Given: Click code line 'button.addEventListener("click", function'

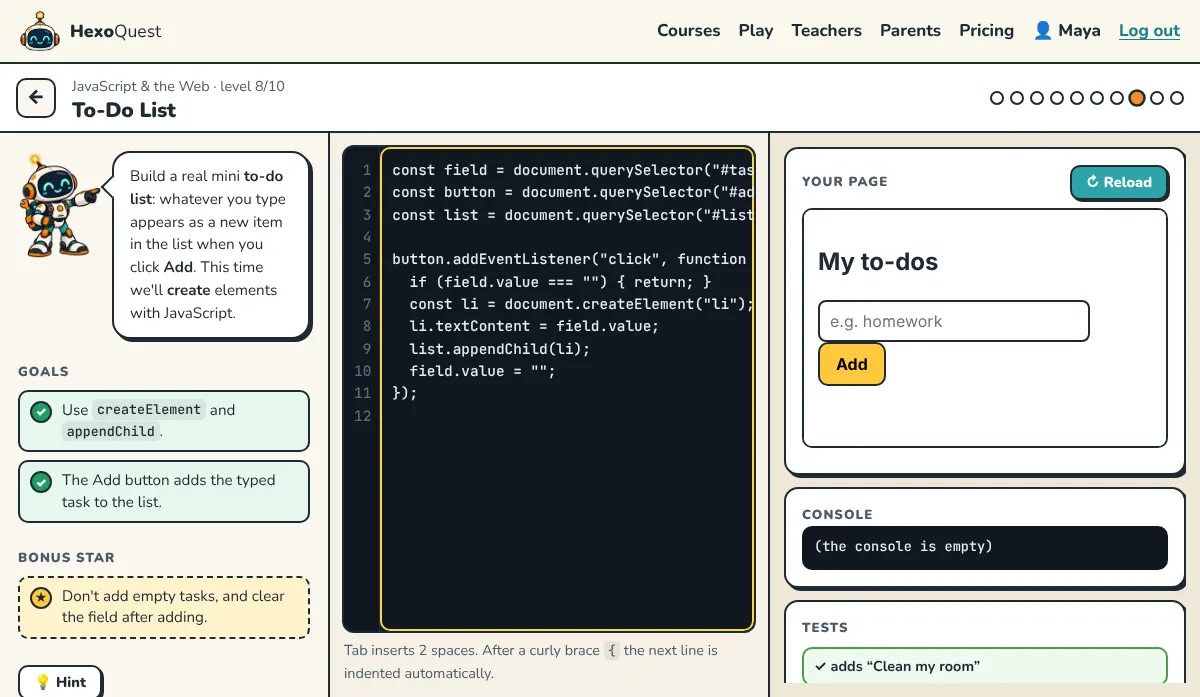Looking at the screenshot, I should (569, 259).
